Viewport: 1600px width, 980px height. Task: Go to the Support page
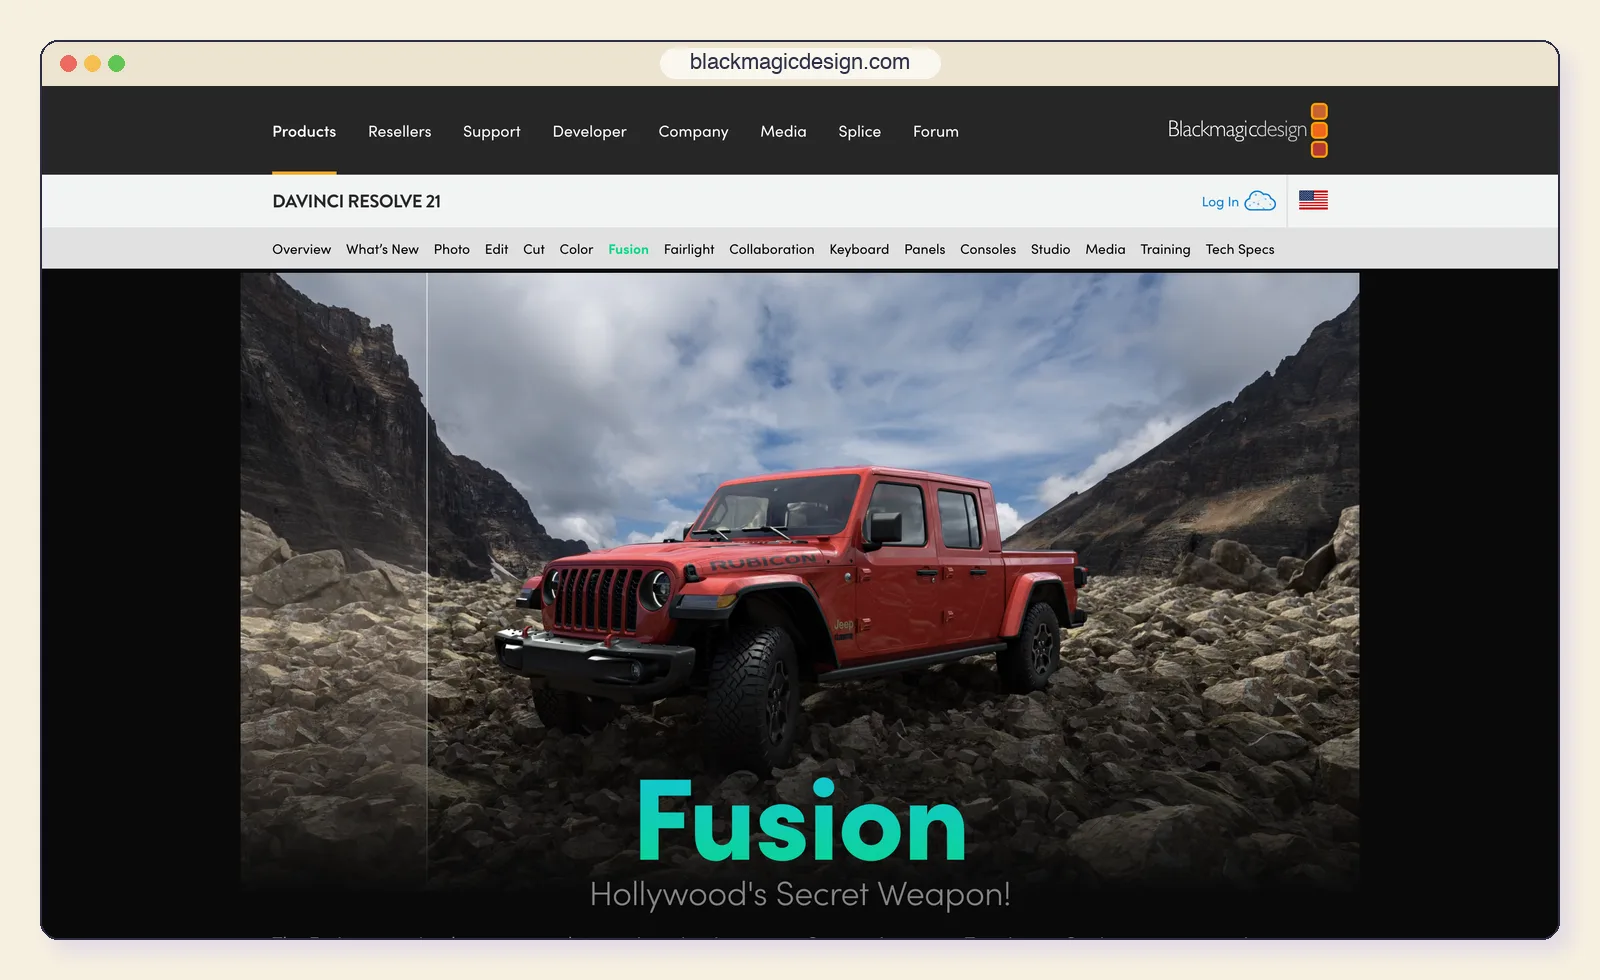click(x=491, y=131)
